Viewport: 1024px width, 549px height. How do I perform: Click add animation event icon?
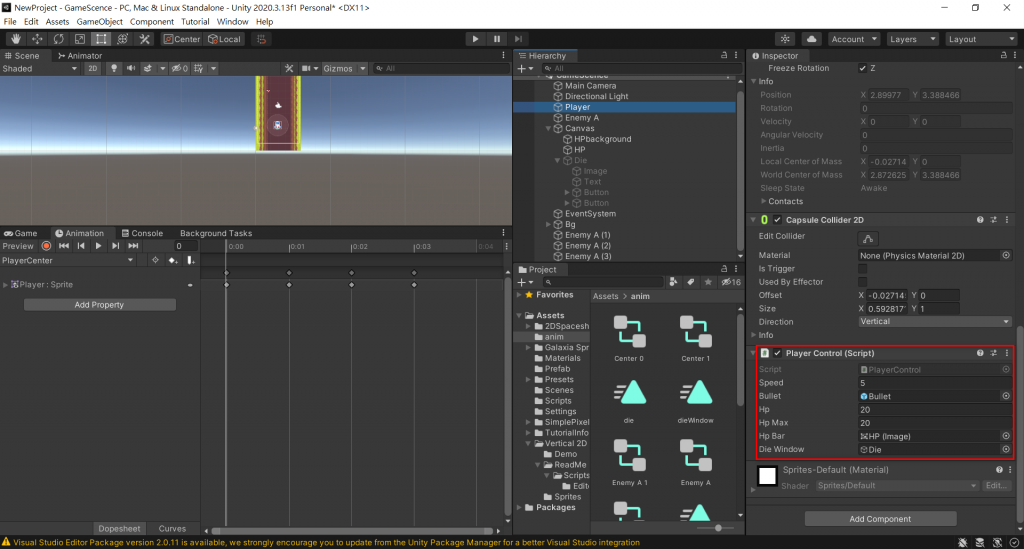[190, 260]
